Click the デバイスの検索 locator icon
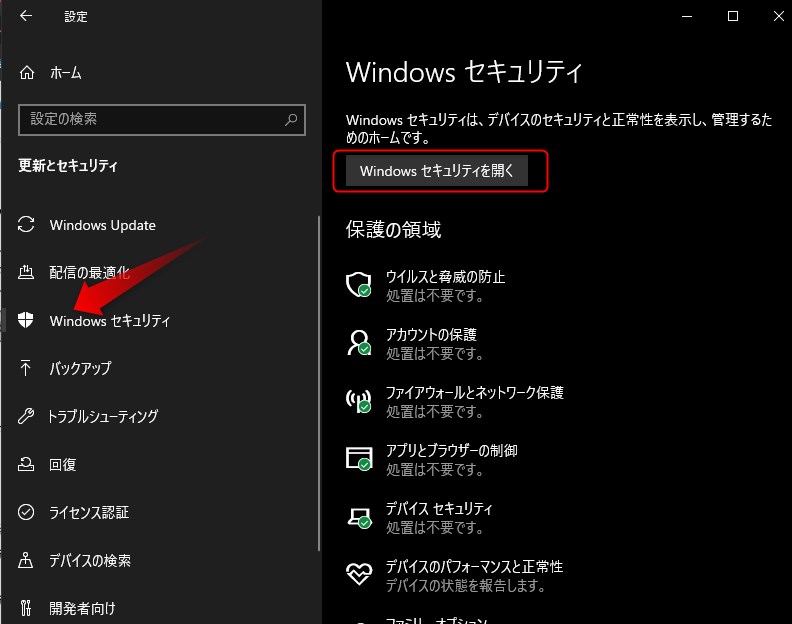The height and width of the screenshot is (624, 792). [x=26, y=560]
